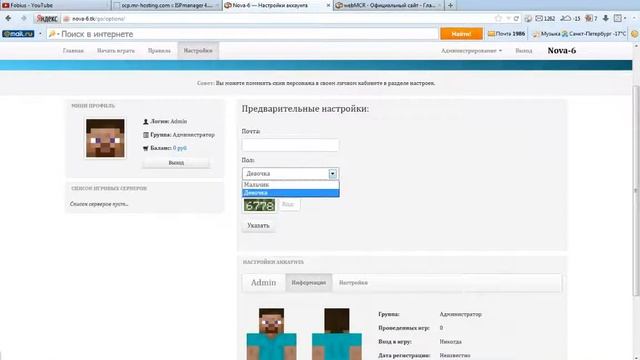Image resolution: width=640 pixels, height=360 pixels.
Task: Click the YouTube favicon on Fobius tab
Action: click(x=6, y=5)
